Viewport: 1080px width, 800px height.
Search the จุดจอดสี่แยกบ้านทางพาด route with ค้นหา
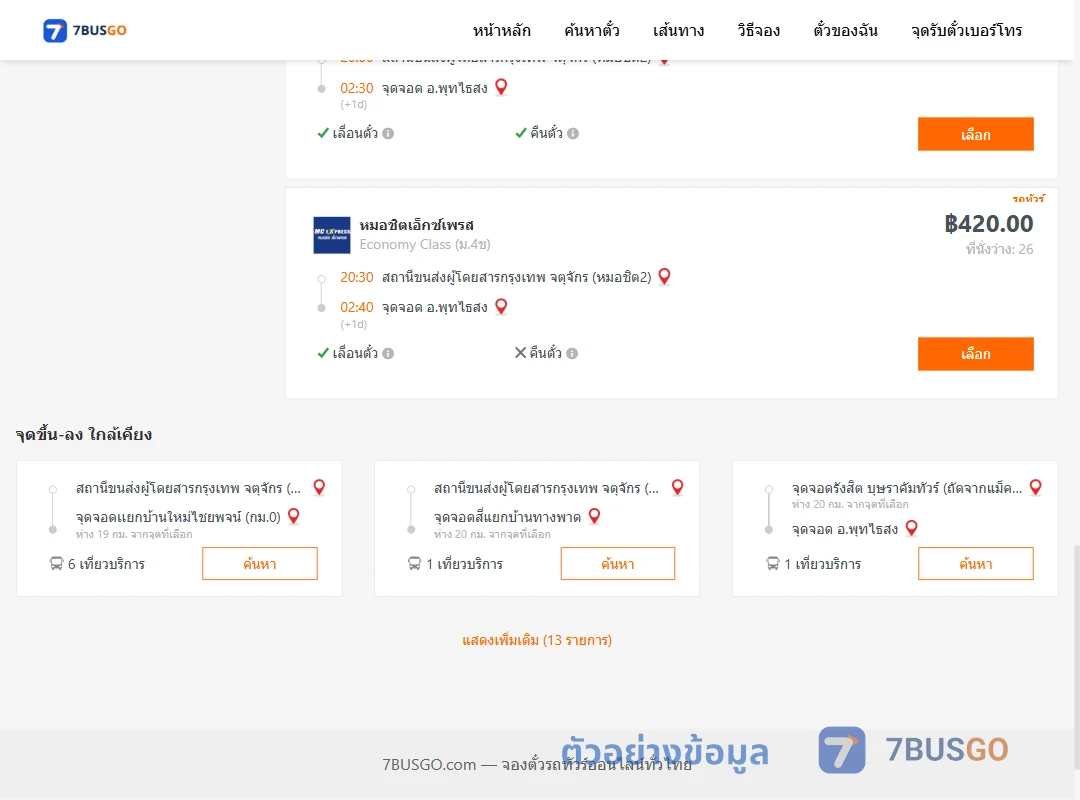click(618, 564)
